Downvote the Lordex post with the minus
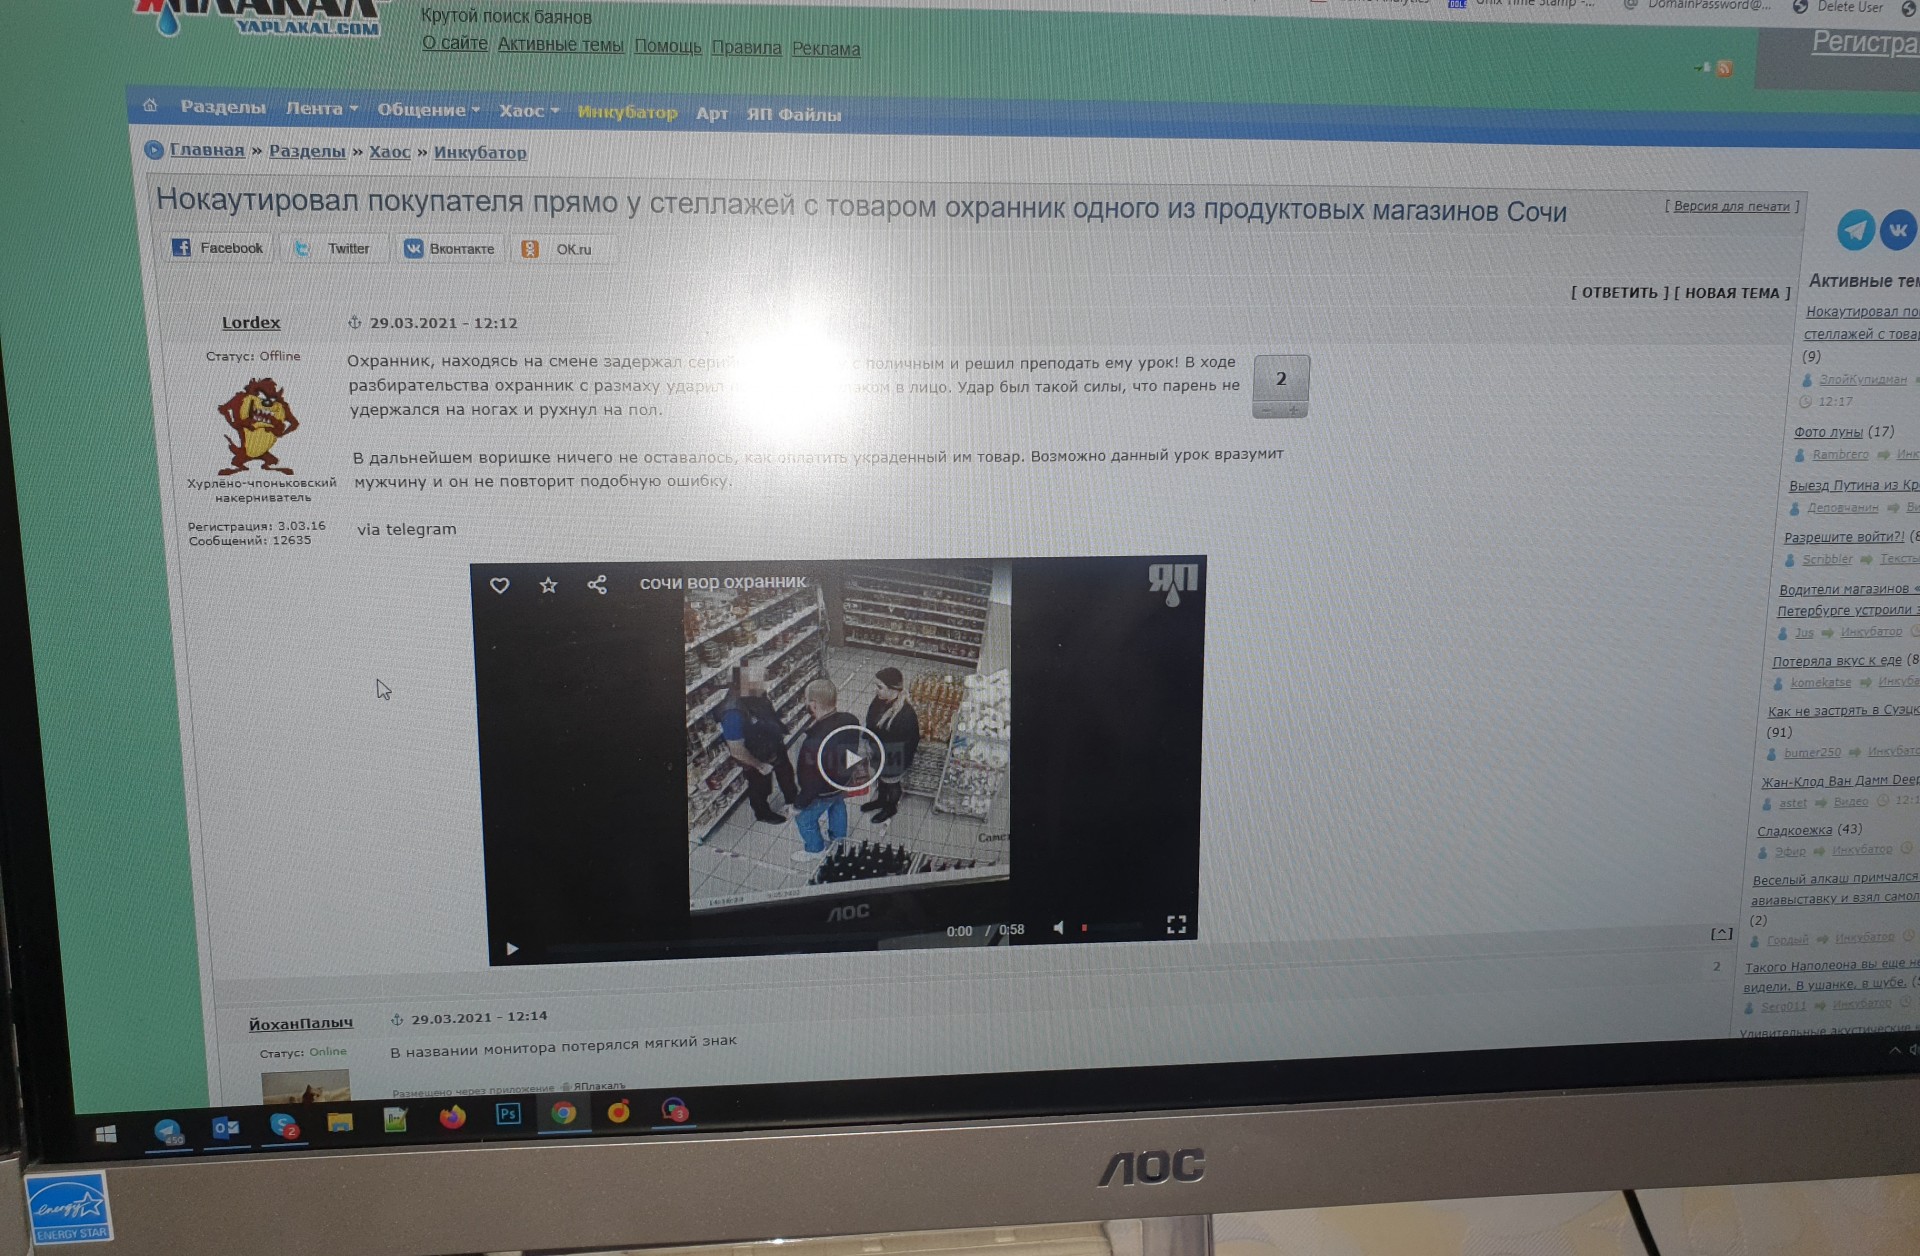Screen dimensions: 1920x1256 click(1267, 410)
